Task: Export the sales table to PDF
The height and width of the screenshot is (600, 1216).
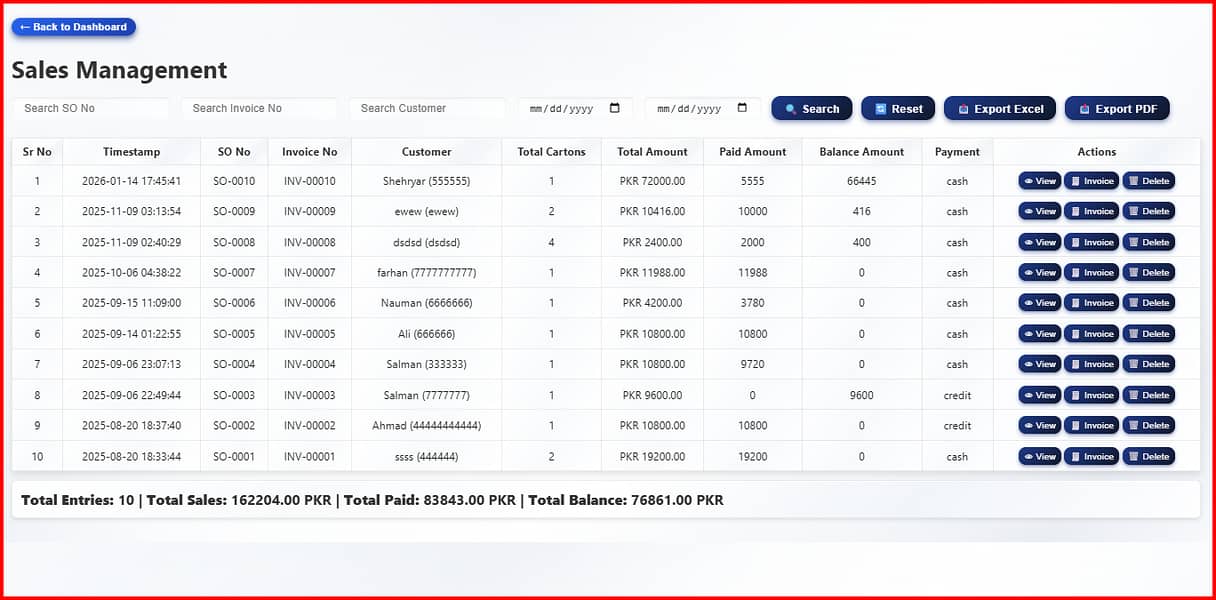Action: 1117,108
